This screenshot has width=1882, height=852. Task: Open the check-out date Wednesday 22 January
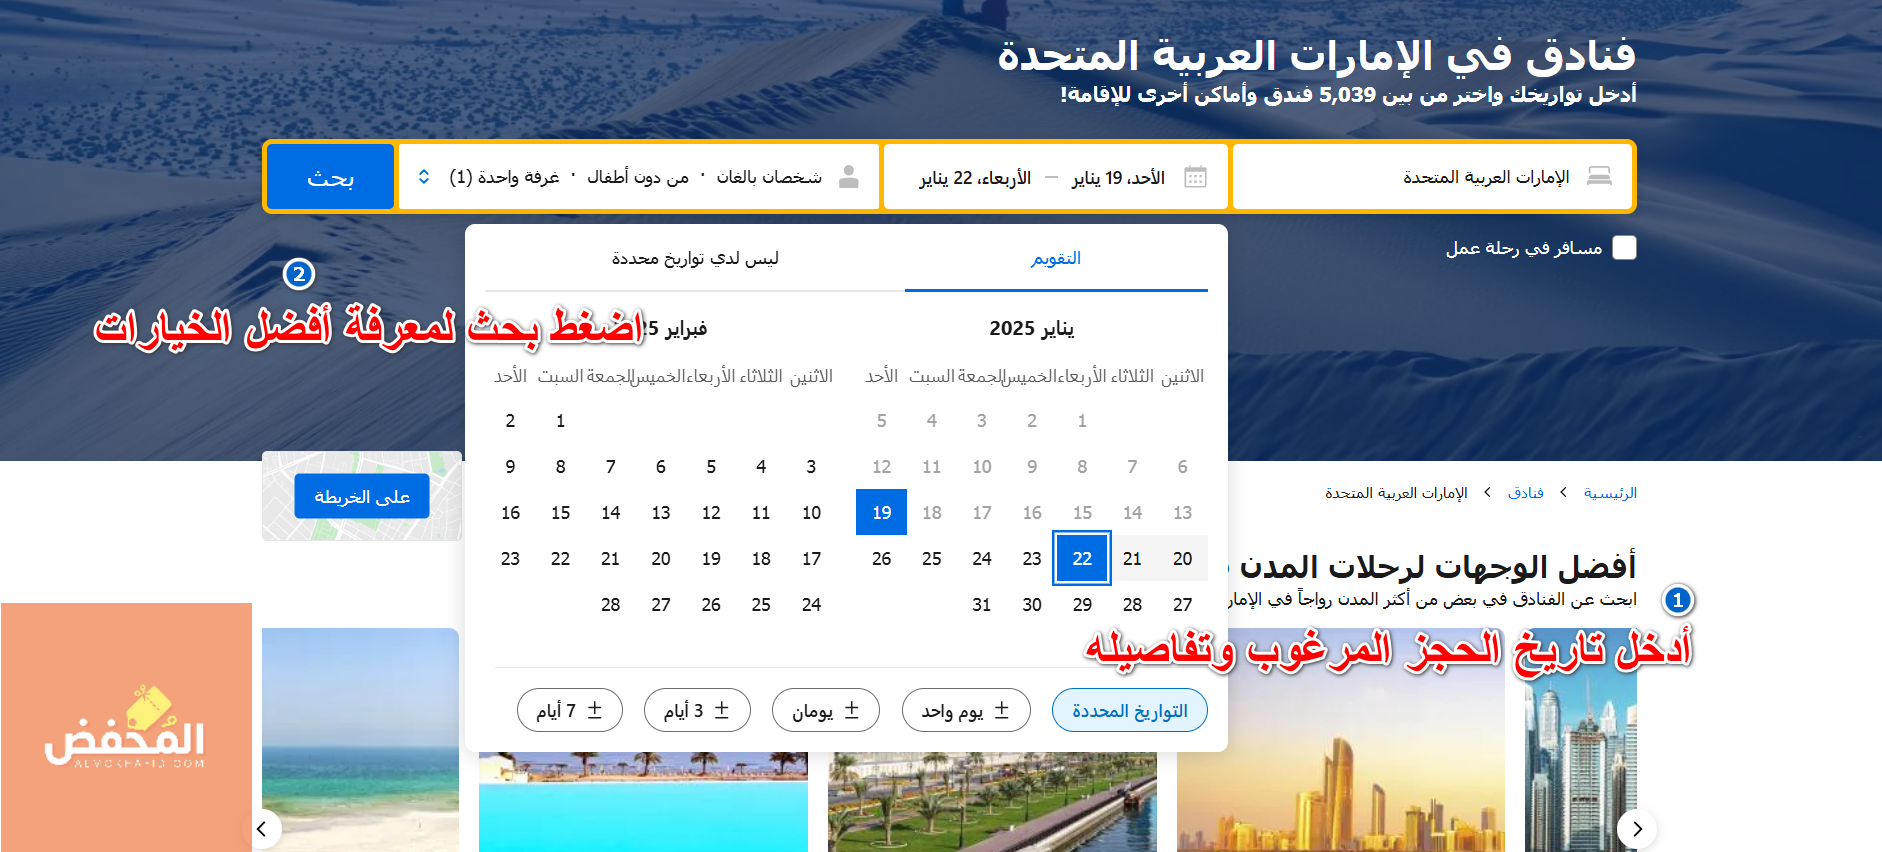975,177
